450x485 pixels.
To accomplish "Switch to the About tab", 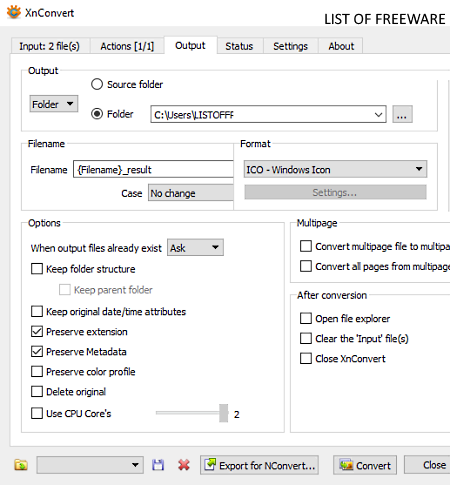I will 341,46.
